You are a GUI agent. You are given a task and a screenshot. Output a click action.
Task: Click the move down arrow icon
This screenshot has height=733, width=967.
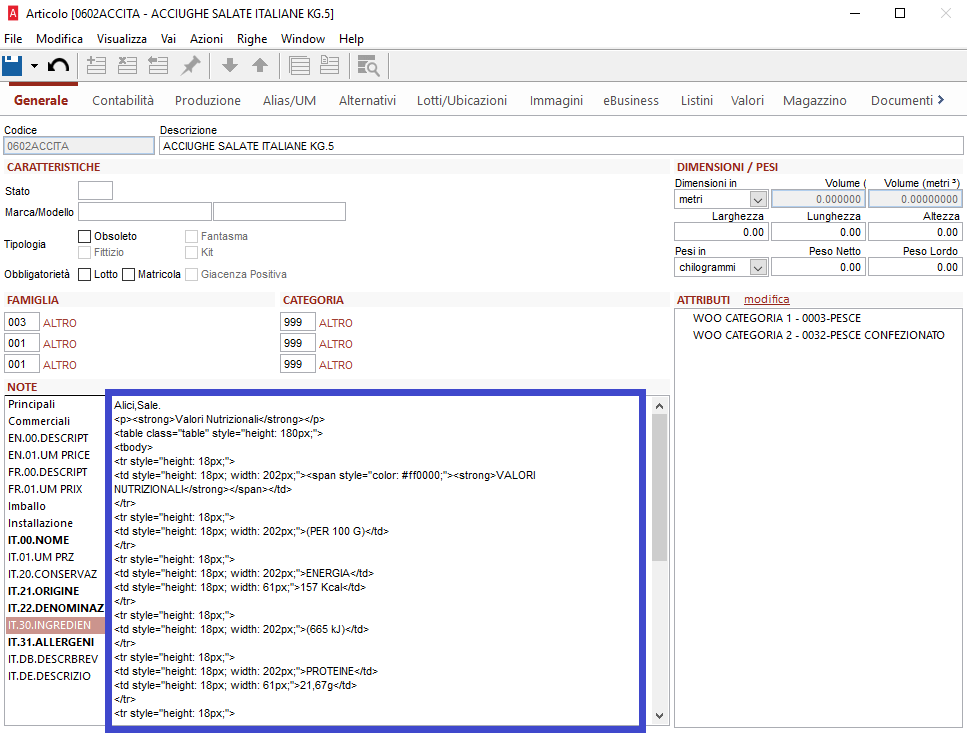click(x=230, y=66)
